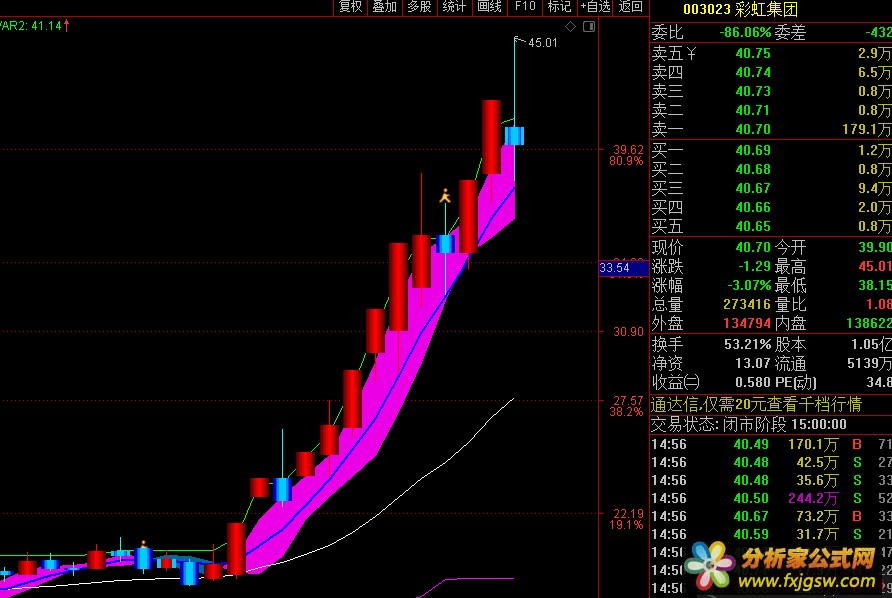Select the 多股 multi-stock view

tap(419, 7)
